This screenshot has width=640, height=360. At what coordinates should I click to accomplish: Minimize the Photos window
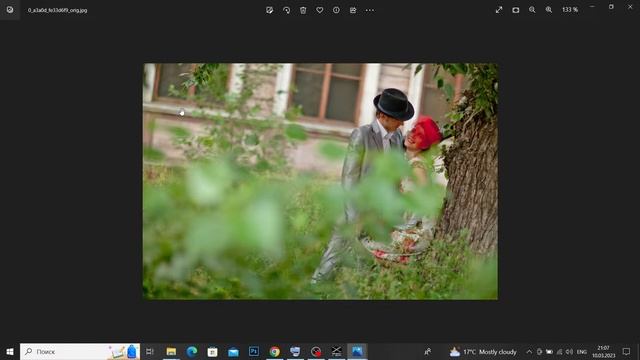(x=592, y=7)
